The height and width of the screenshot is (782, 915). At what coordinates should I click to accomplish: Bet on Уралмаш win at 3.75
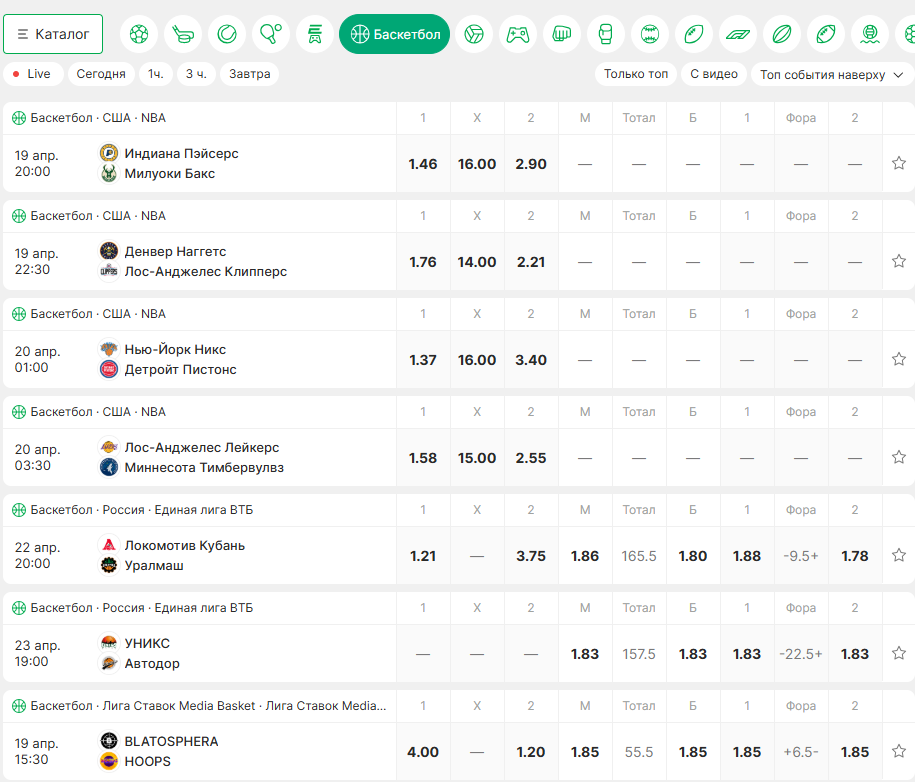tap(531, 556)
